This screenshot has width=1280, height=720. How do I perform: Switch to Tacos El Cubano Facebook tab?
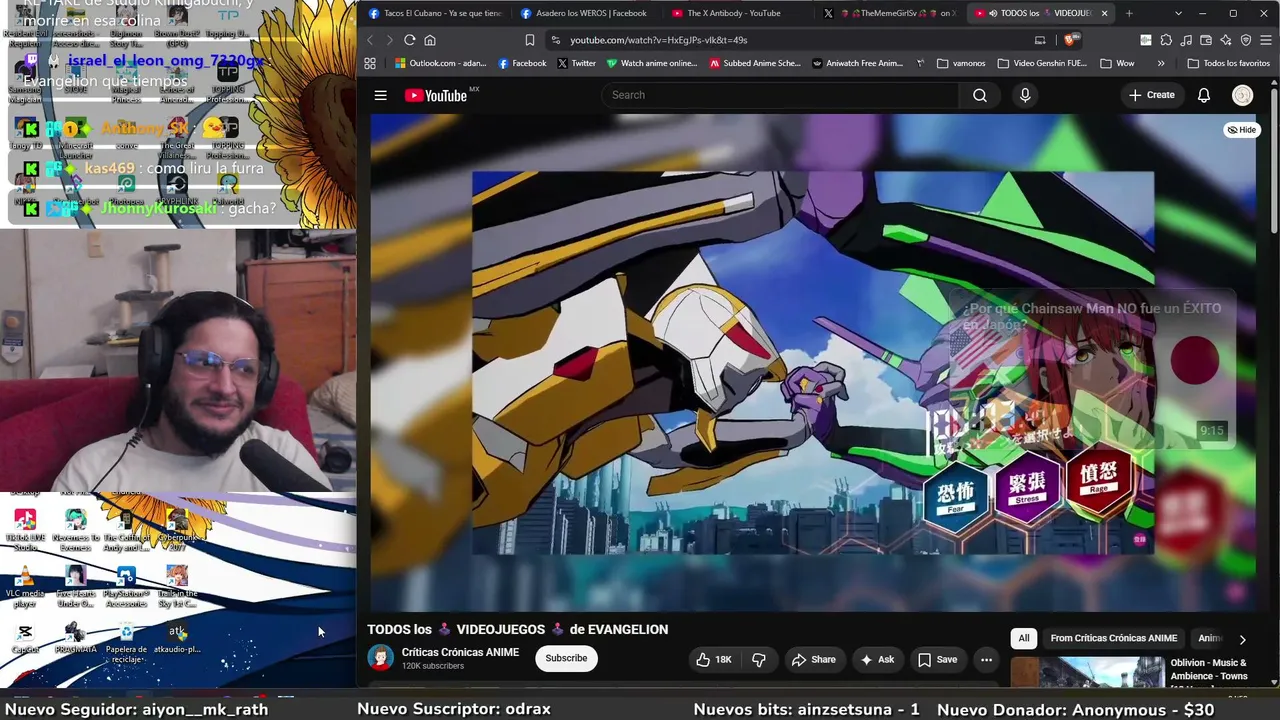click(435, 13)
